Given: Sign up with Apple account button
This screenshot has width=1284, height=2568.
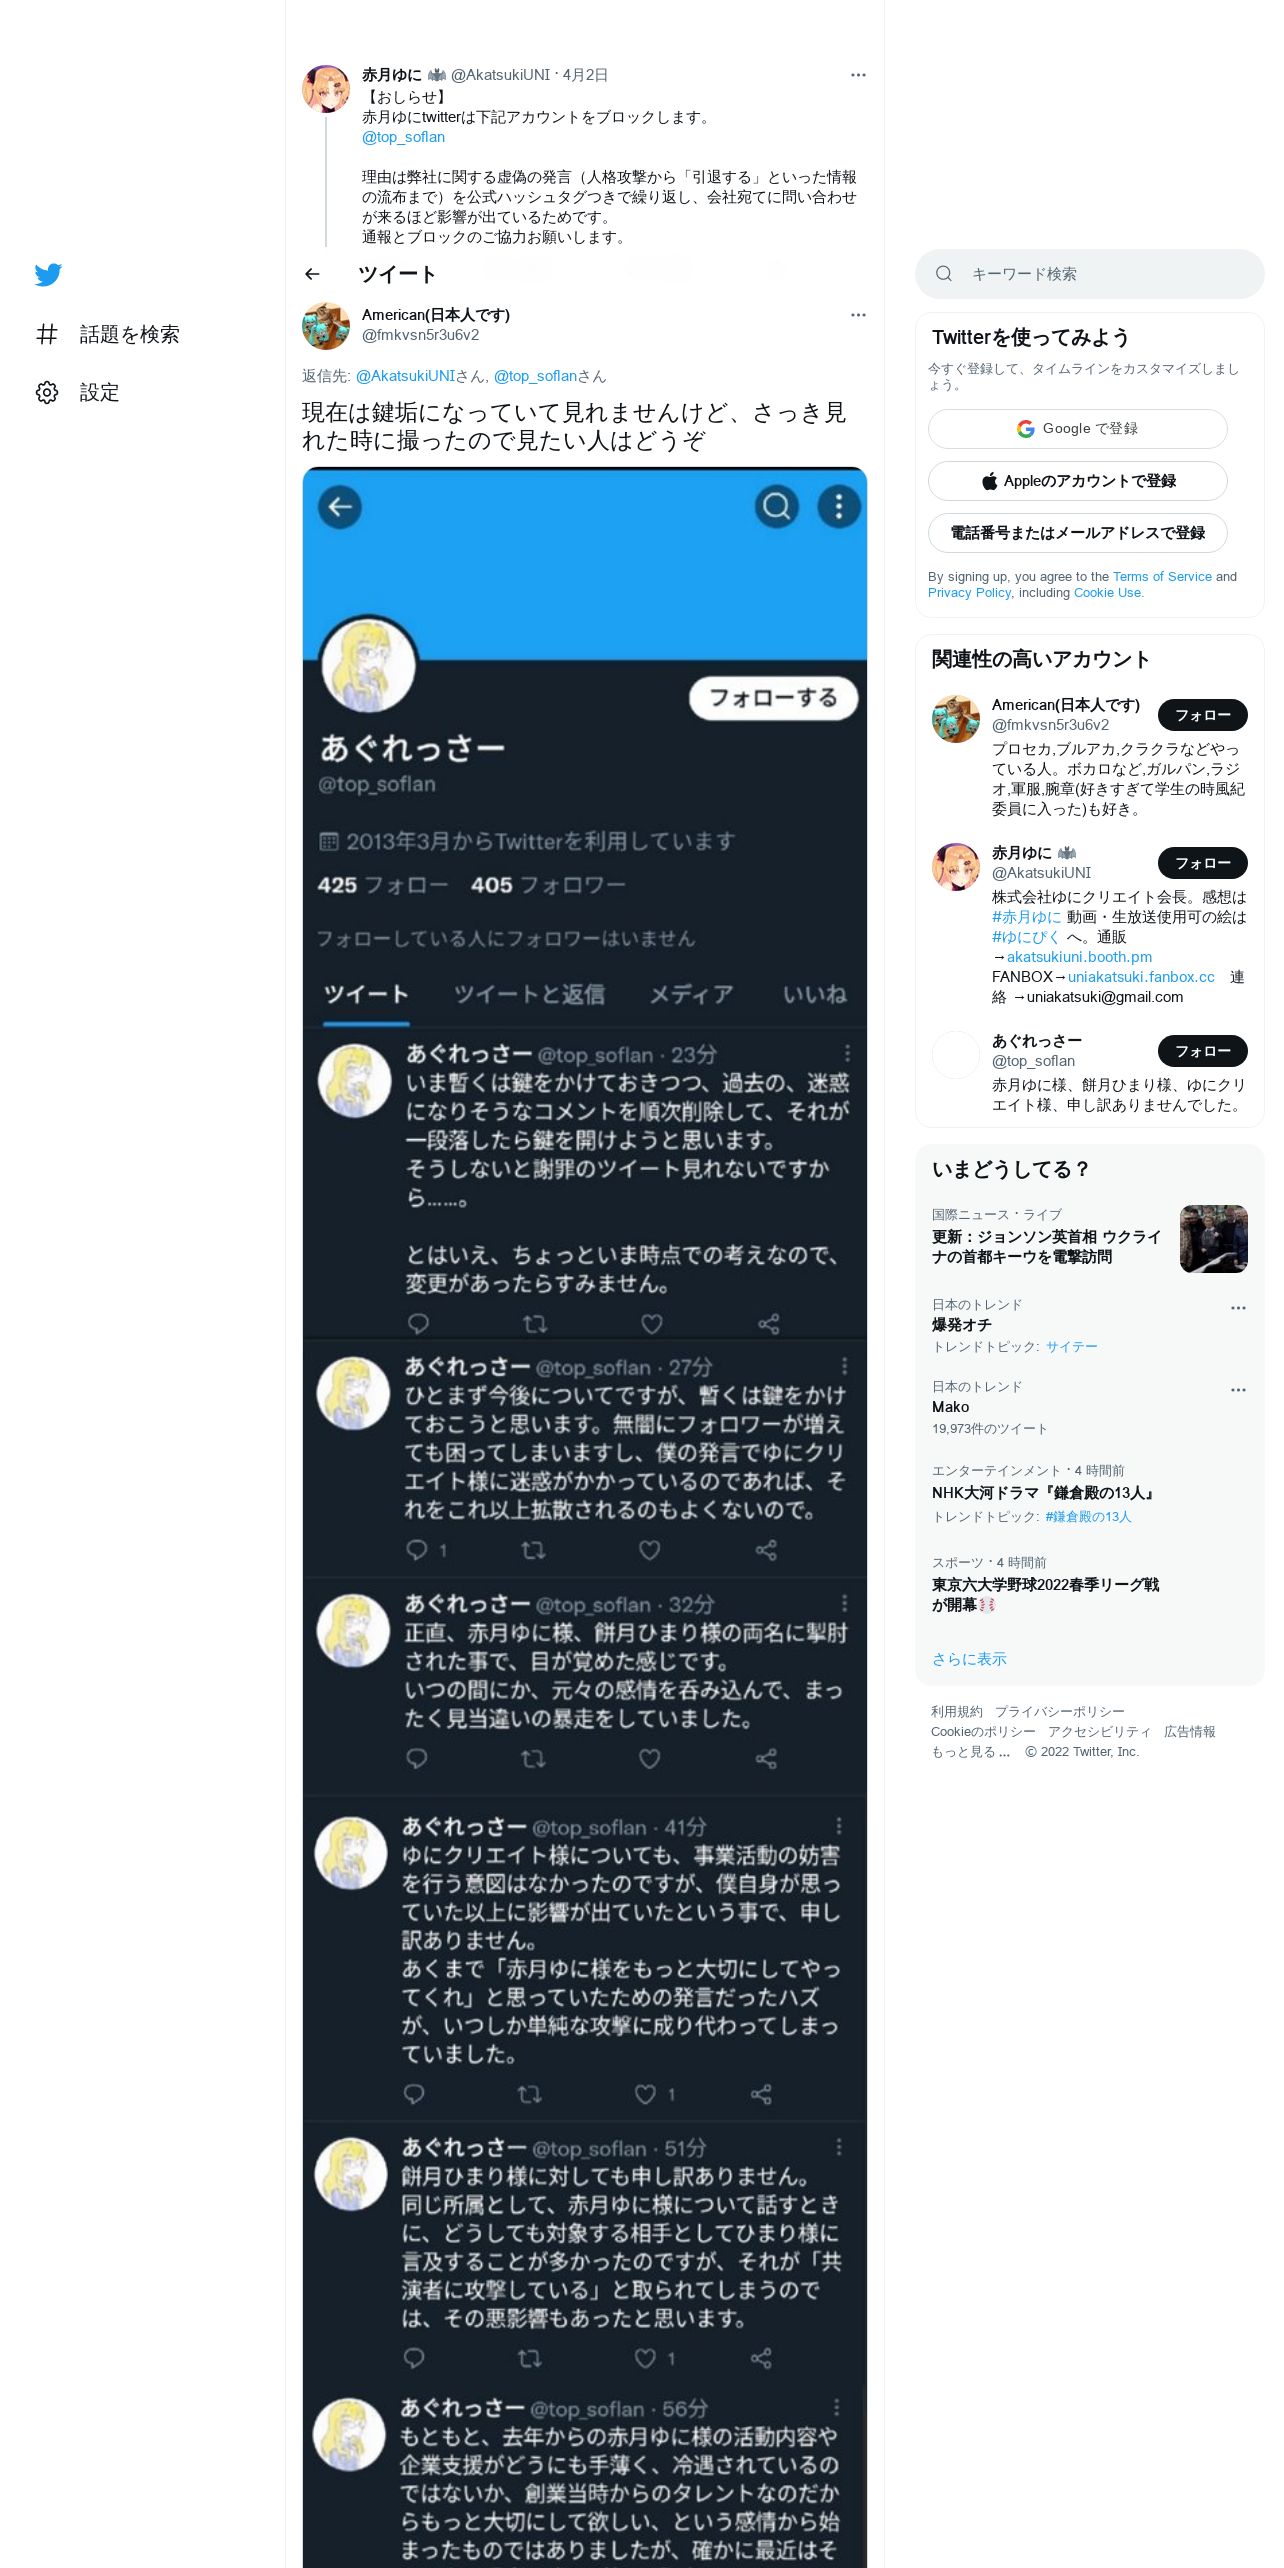Looking at the screenshot, I should tap(1078, 481).
